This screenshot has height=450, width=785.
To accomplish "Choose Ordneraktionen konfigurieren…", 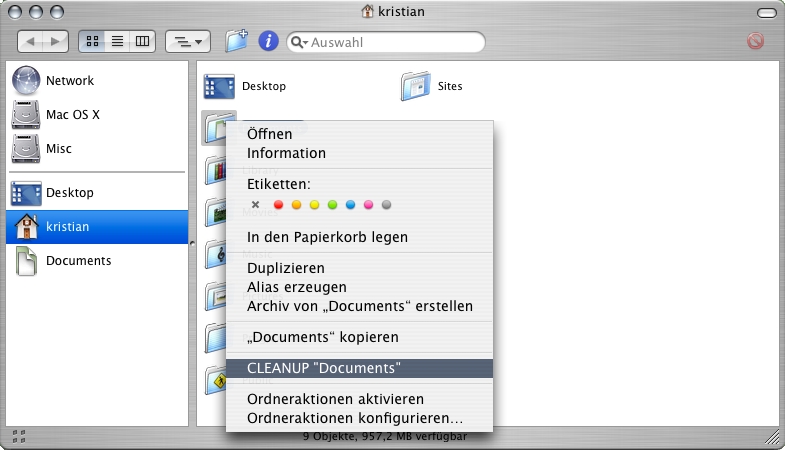I will [x=359, y=418].
